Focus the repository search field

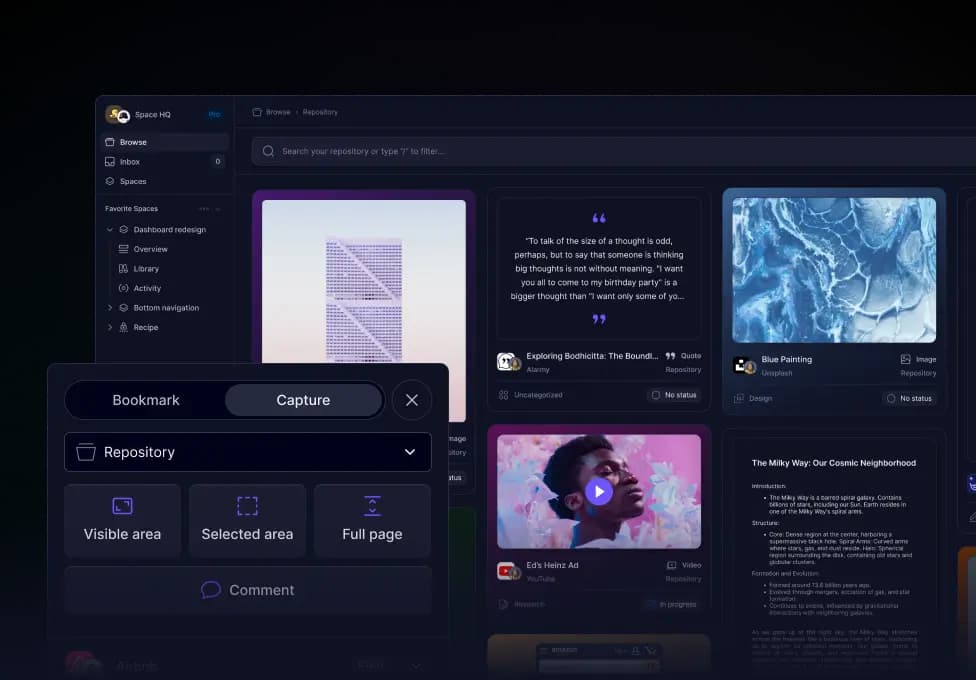(613, 151)
